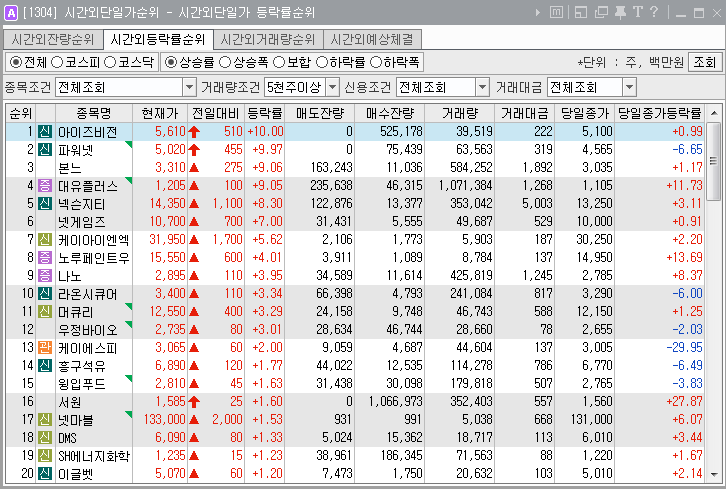The height and width of the screenshot is (489, 726).
Task: Switch to 시간외거래량순위 tab
Action: (268, 39)
